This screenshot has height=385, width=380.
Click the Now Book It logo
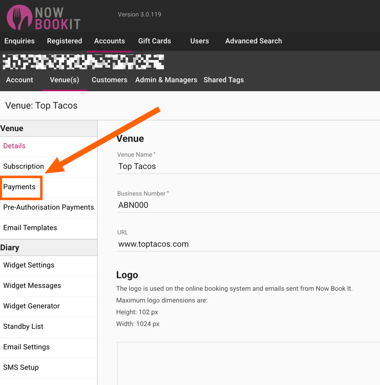click(44, 17)
